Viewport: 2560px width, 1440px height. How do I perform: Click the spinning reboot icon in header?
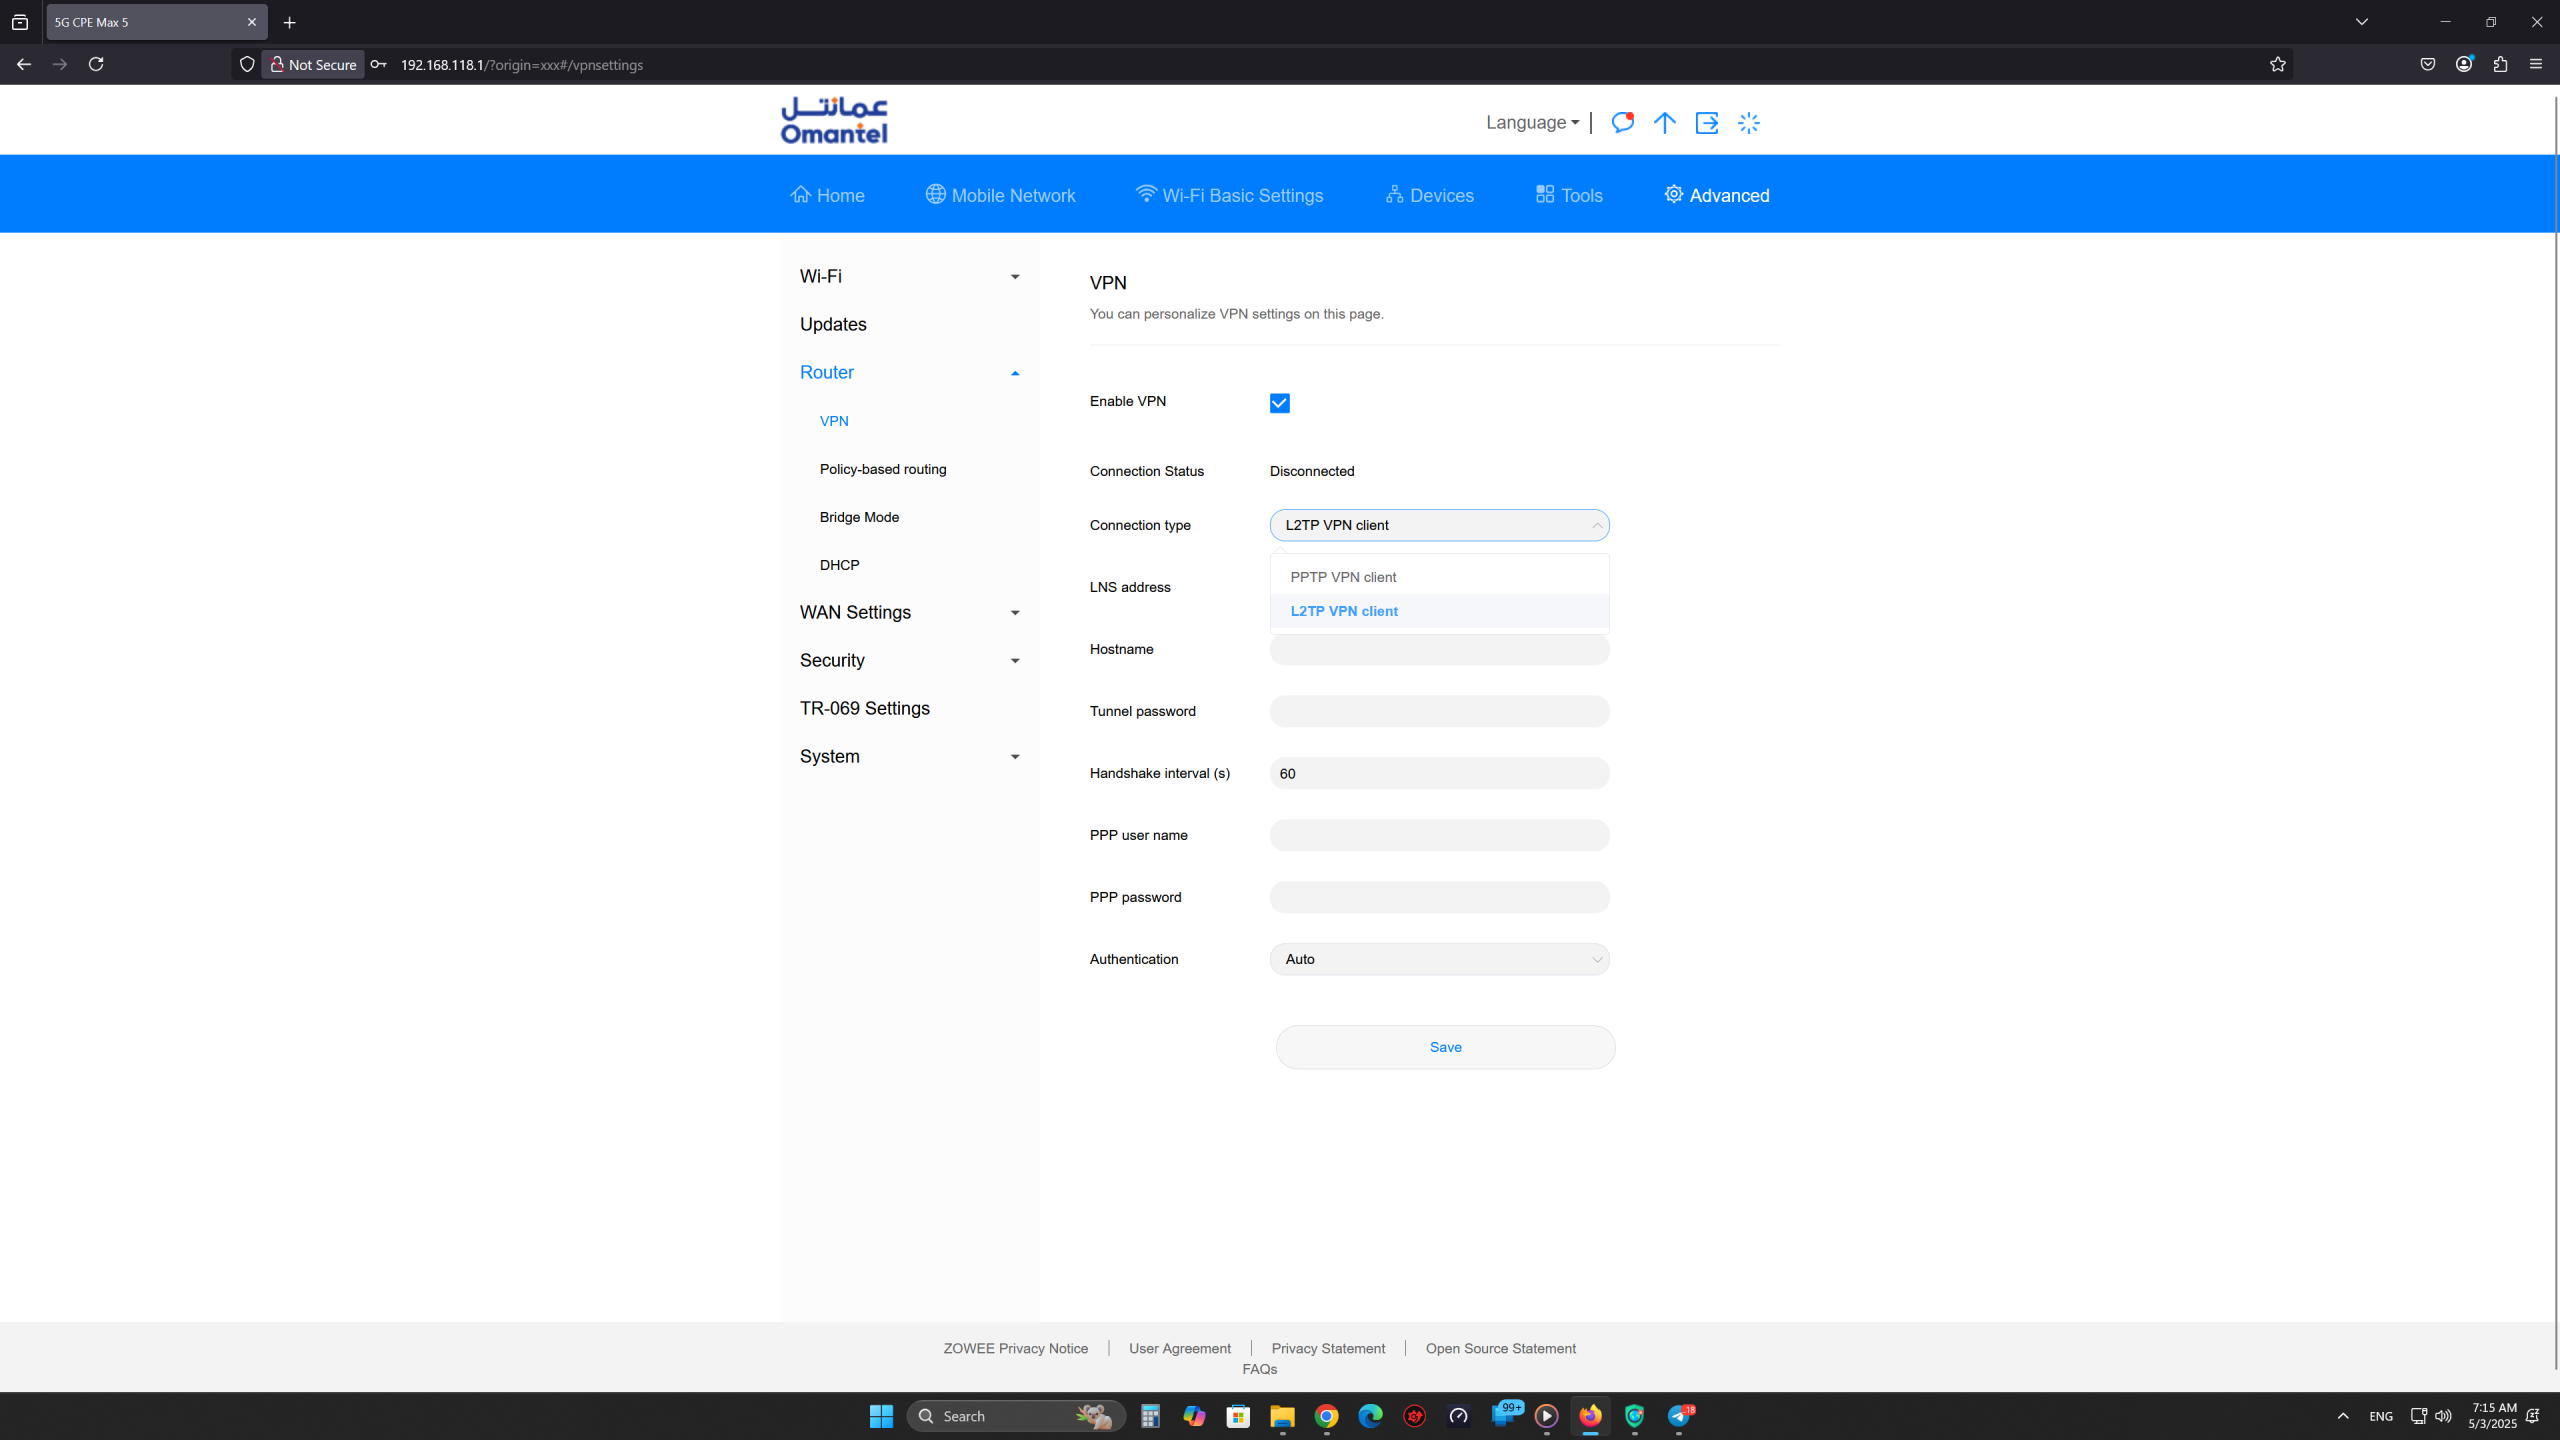[1749, 122]
